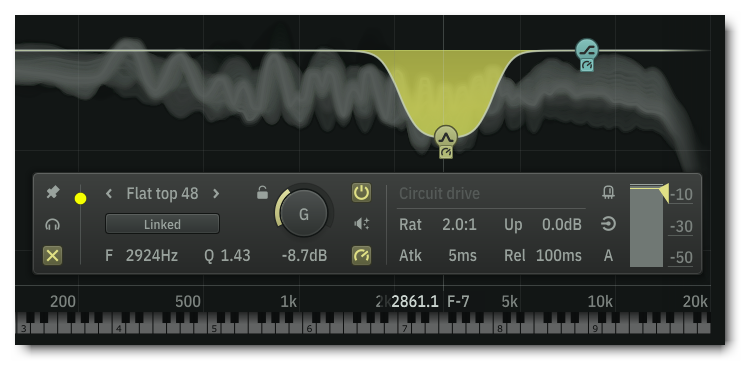This screenshot has width=752, height=372.
Task: Toggle the band power button
Action: (x=361, y=193)
